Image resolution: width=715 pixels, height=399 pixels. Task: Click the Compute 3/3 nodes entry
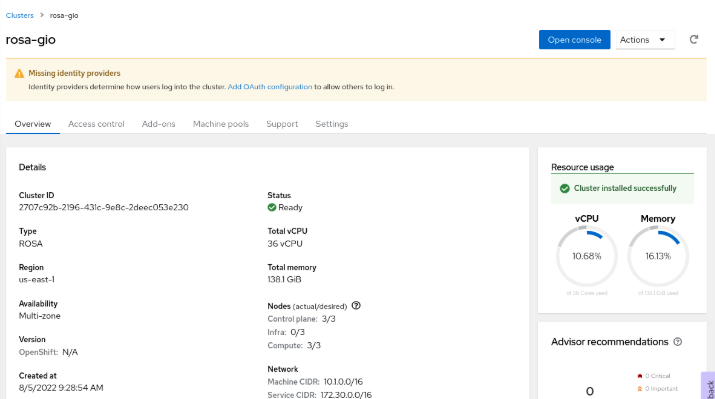(294, 345)
